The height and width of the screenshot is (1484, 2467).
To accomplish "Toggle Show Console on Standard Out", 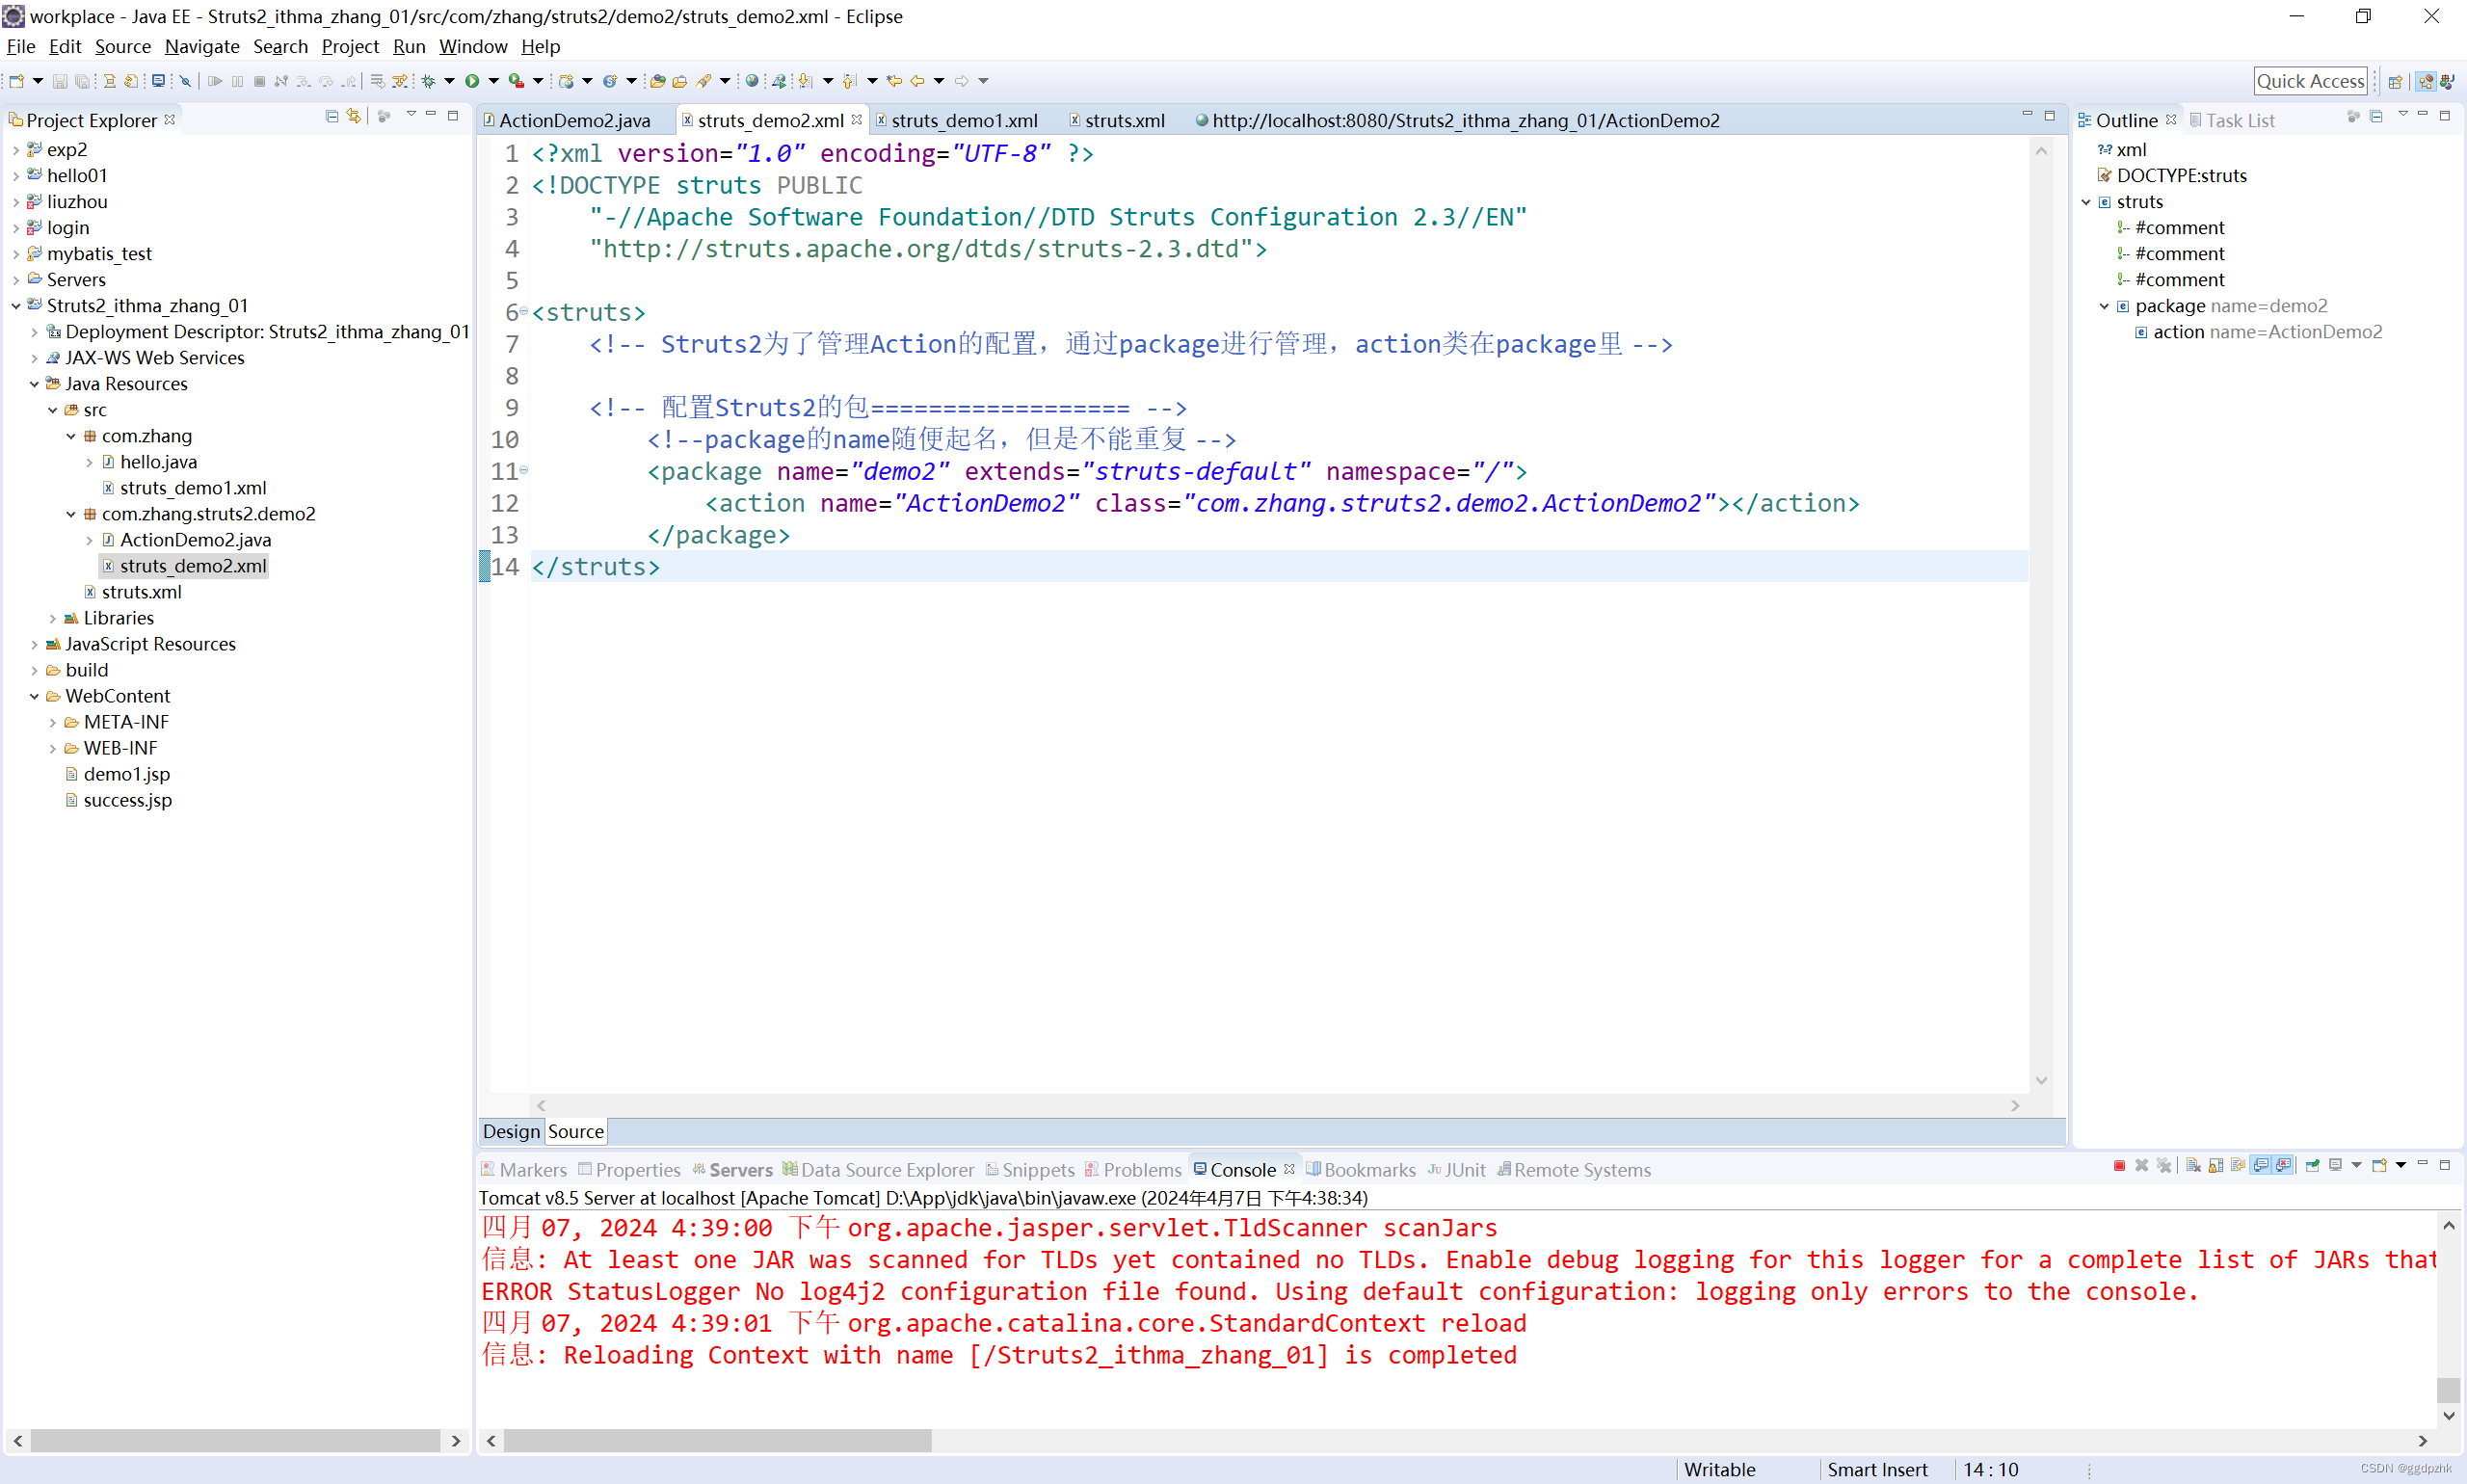I will (2260, 1165).
